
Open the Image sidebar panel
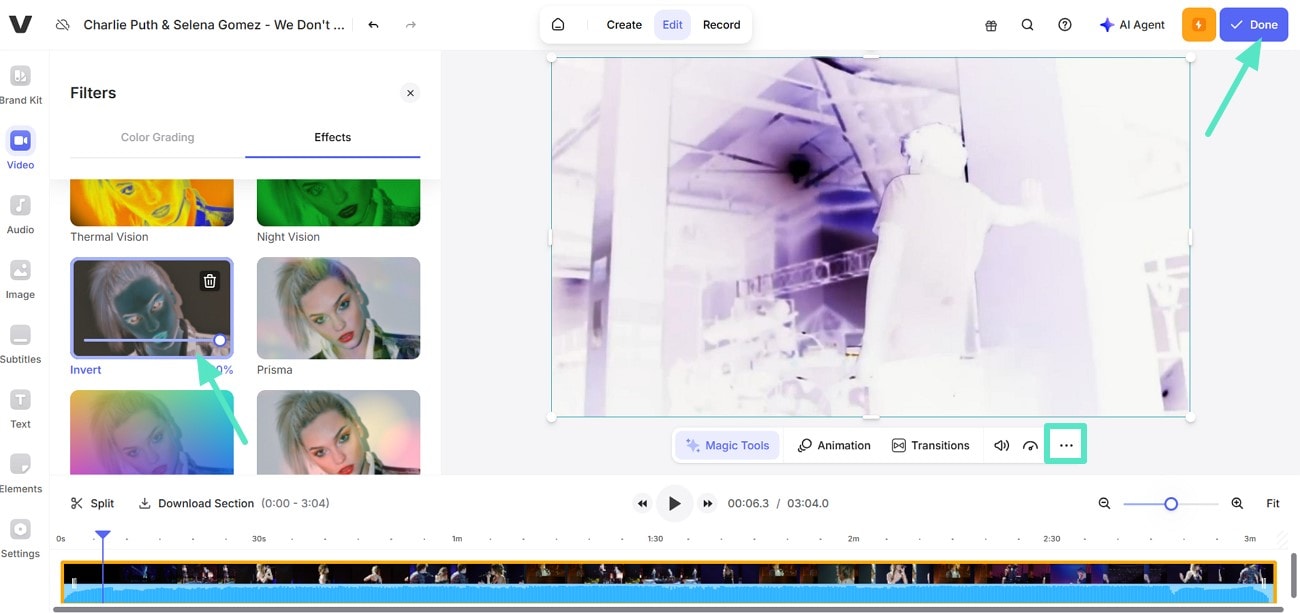click(x=21, y=279)
